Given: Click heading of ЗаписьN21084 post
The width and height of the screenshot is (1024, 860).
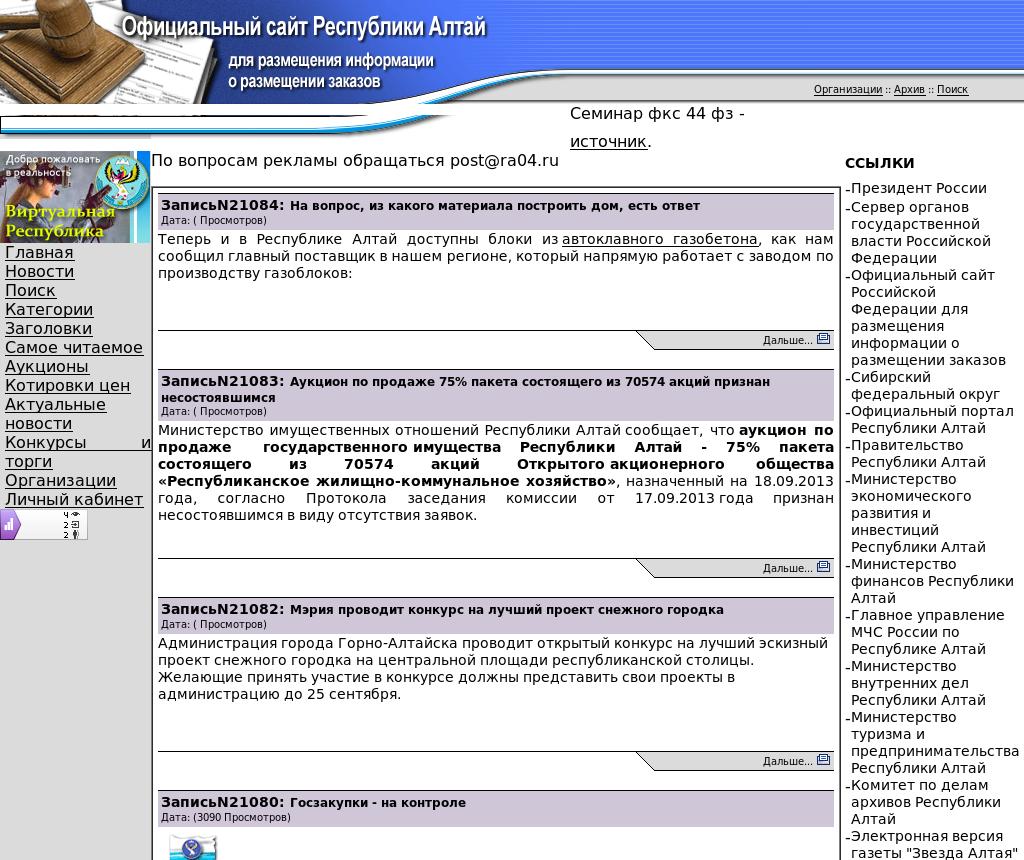Looking at the screenshot, I should pyautogui.click(x=430, y=205).
